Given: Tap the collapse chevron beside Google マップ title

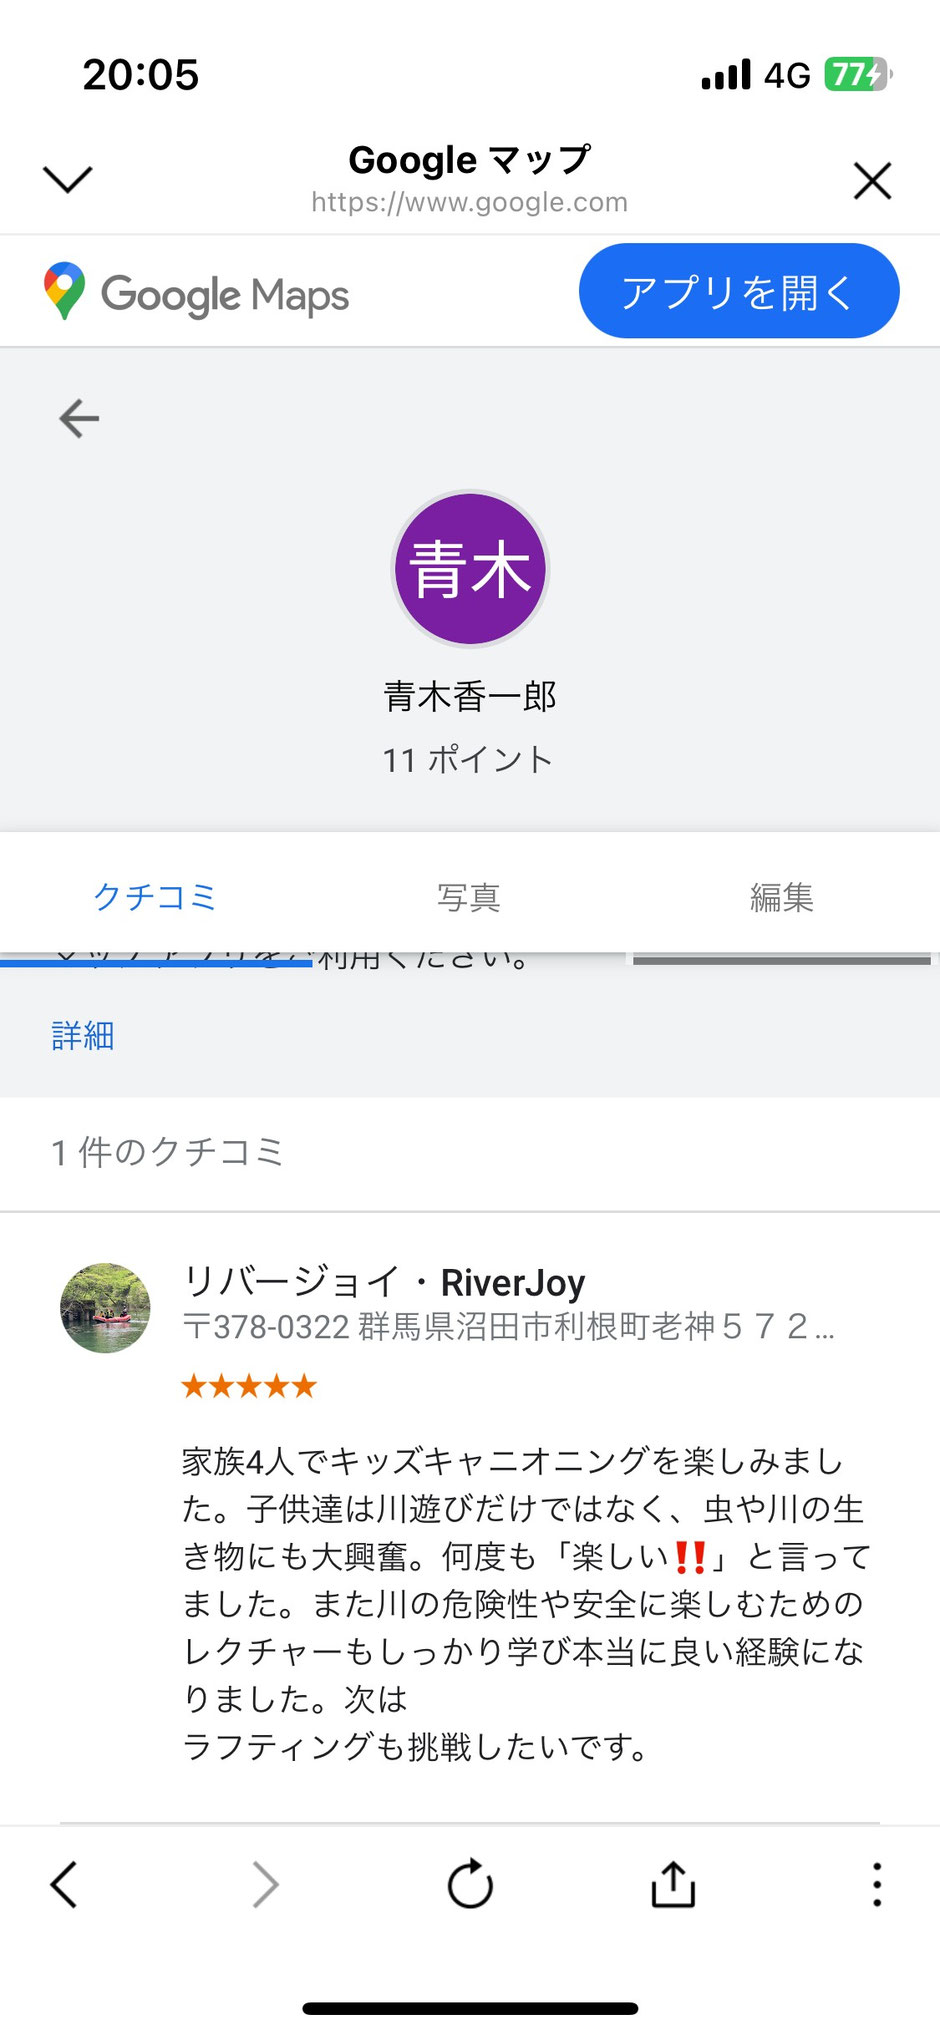Looking at the screenshot, I should click(x=68, y=179).
